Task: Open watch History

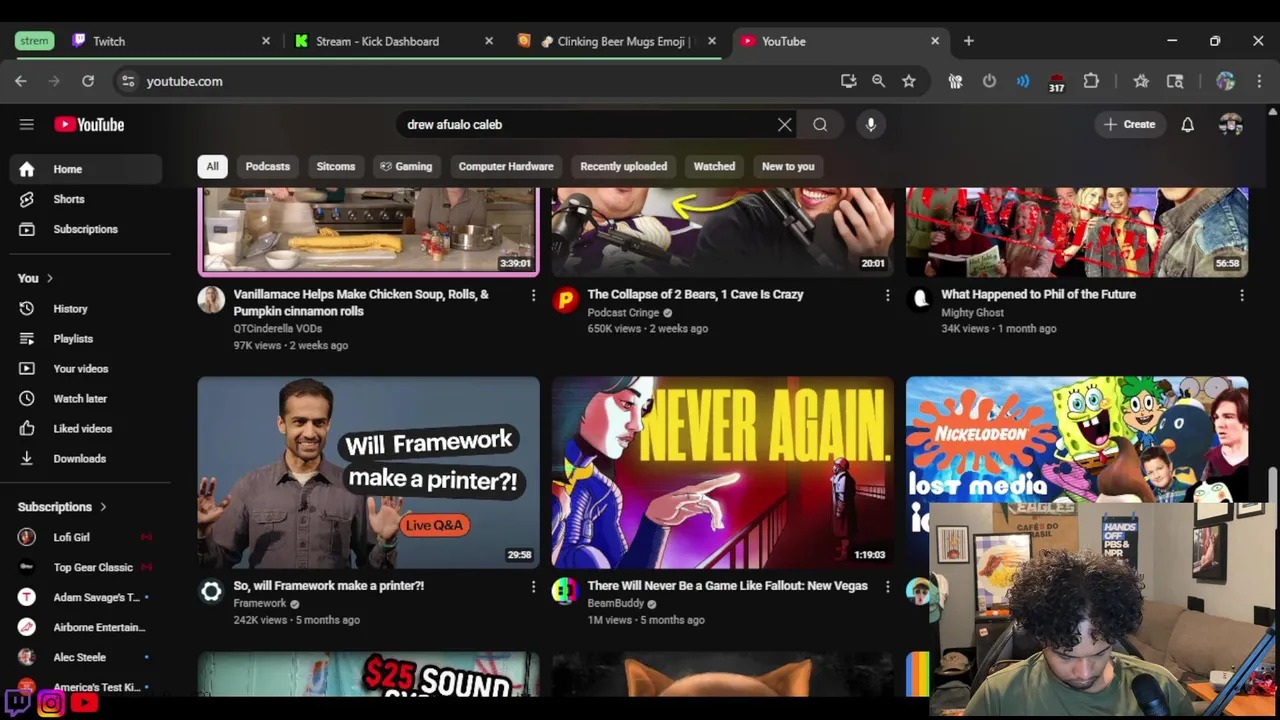Action: 86,309
